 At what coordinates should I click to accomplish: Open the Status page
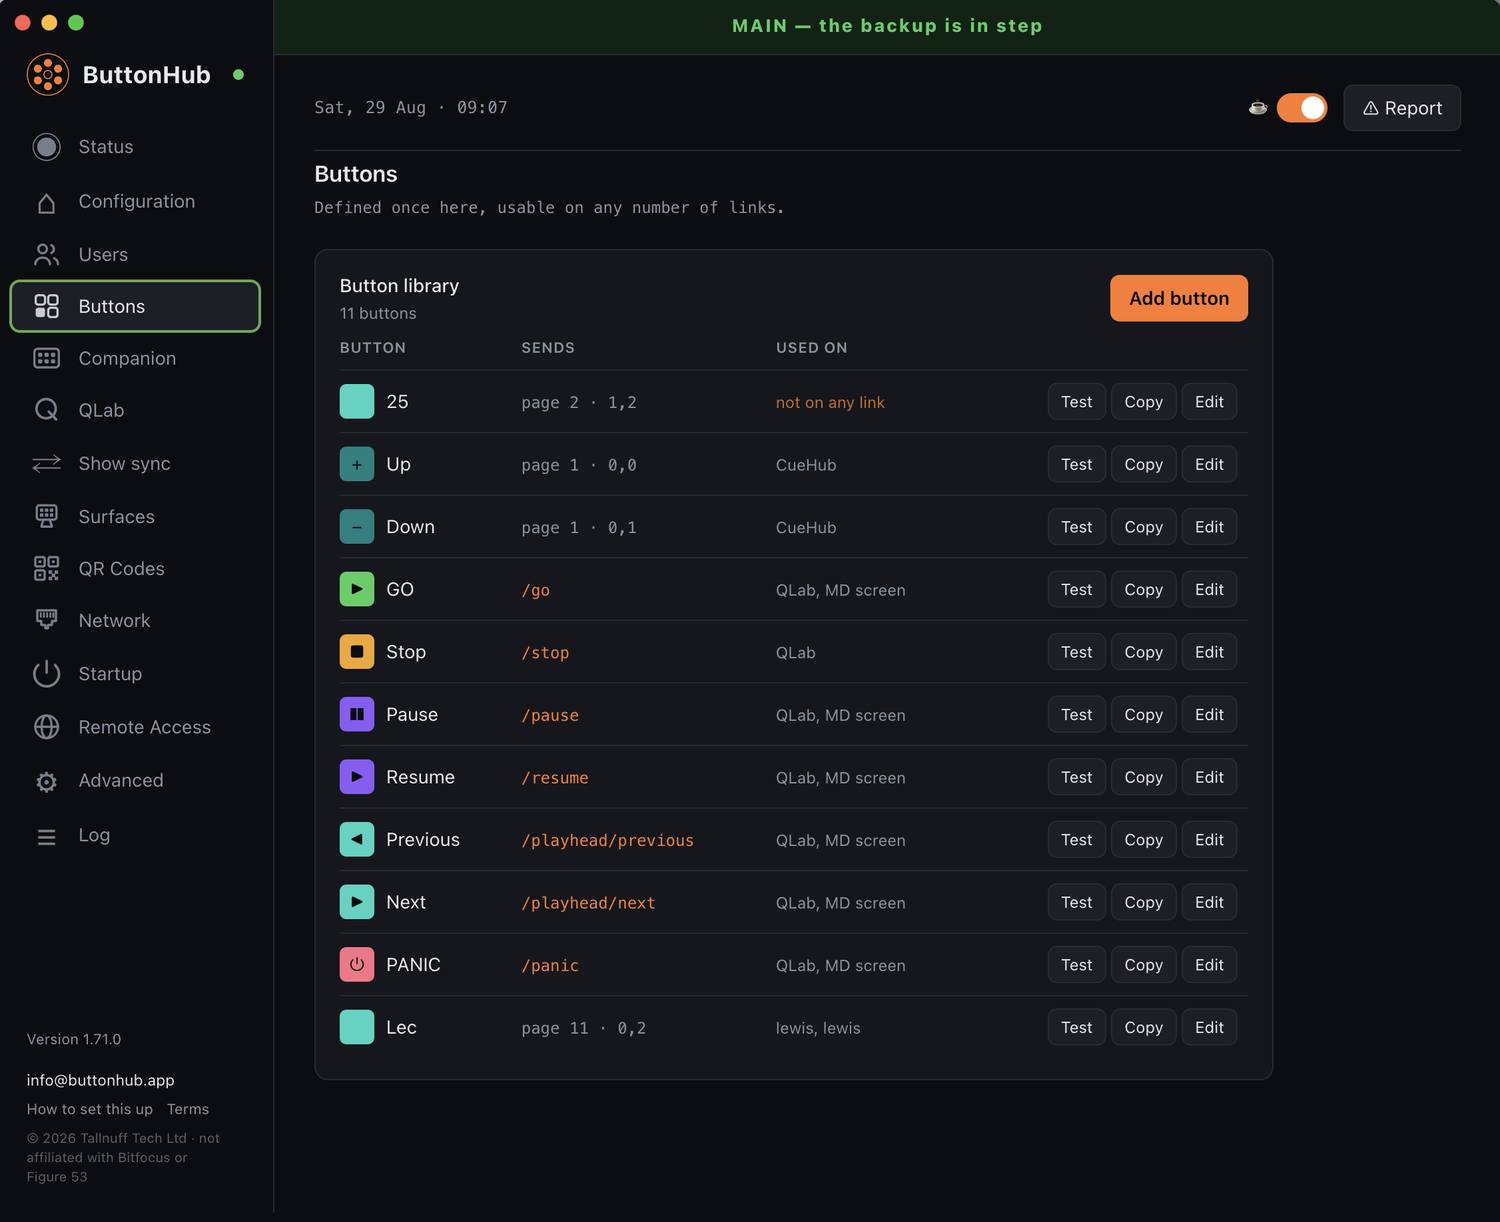(135, 147)
